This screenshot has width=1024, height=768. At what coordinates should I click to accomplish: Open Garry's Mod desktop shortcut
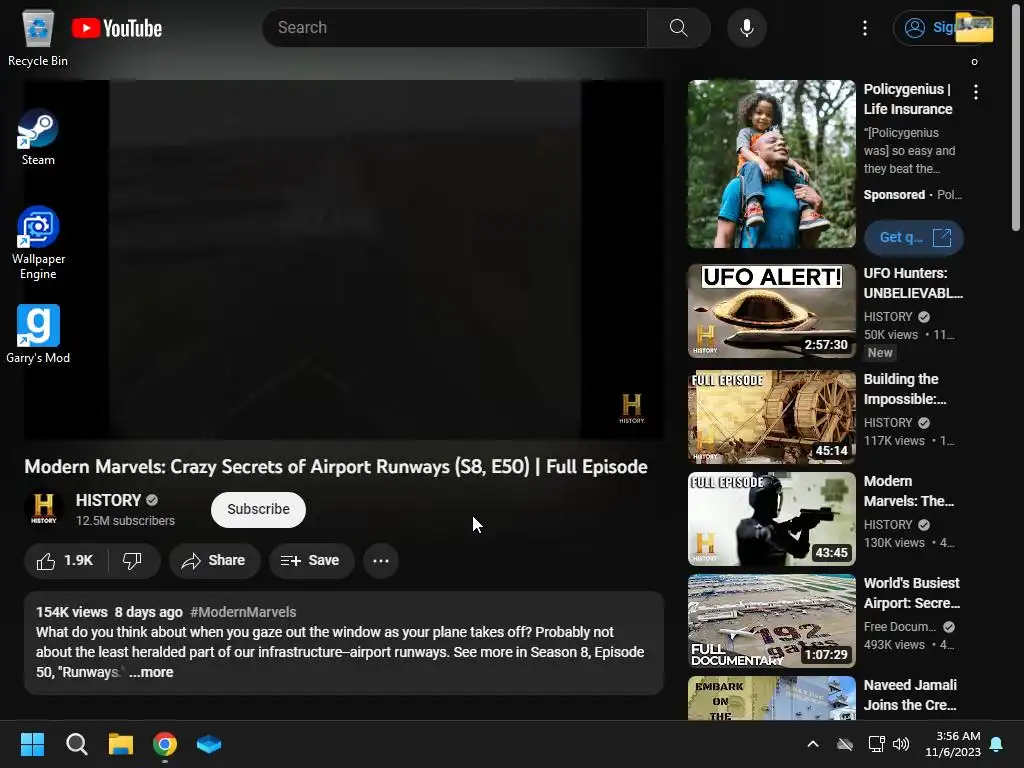(x=38, y=334)
